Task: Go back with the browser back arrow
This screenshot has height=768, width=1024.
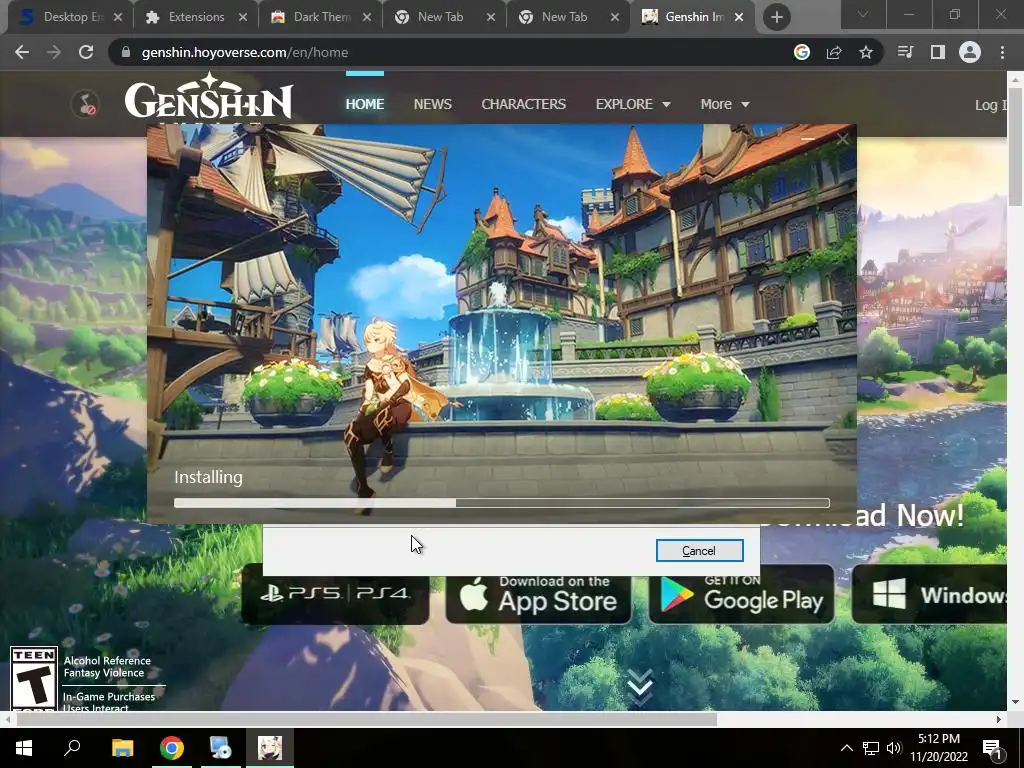Action: click(22, 52)
